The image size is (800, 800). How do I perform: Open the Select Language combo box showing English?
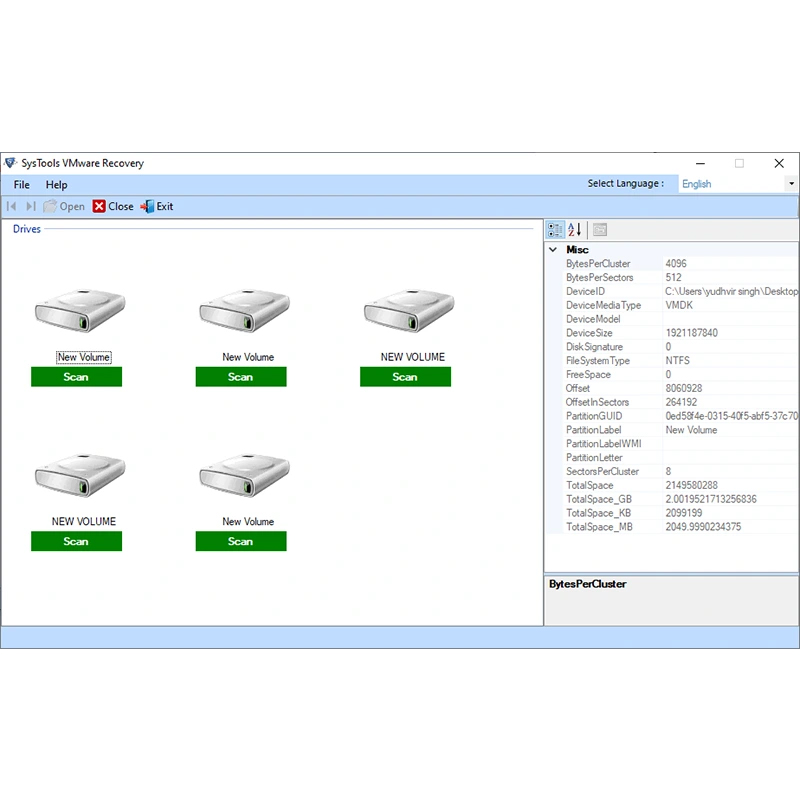pyautogui.click(x=738, y=184)
